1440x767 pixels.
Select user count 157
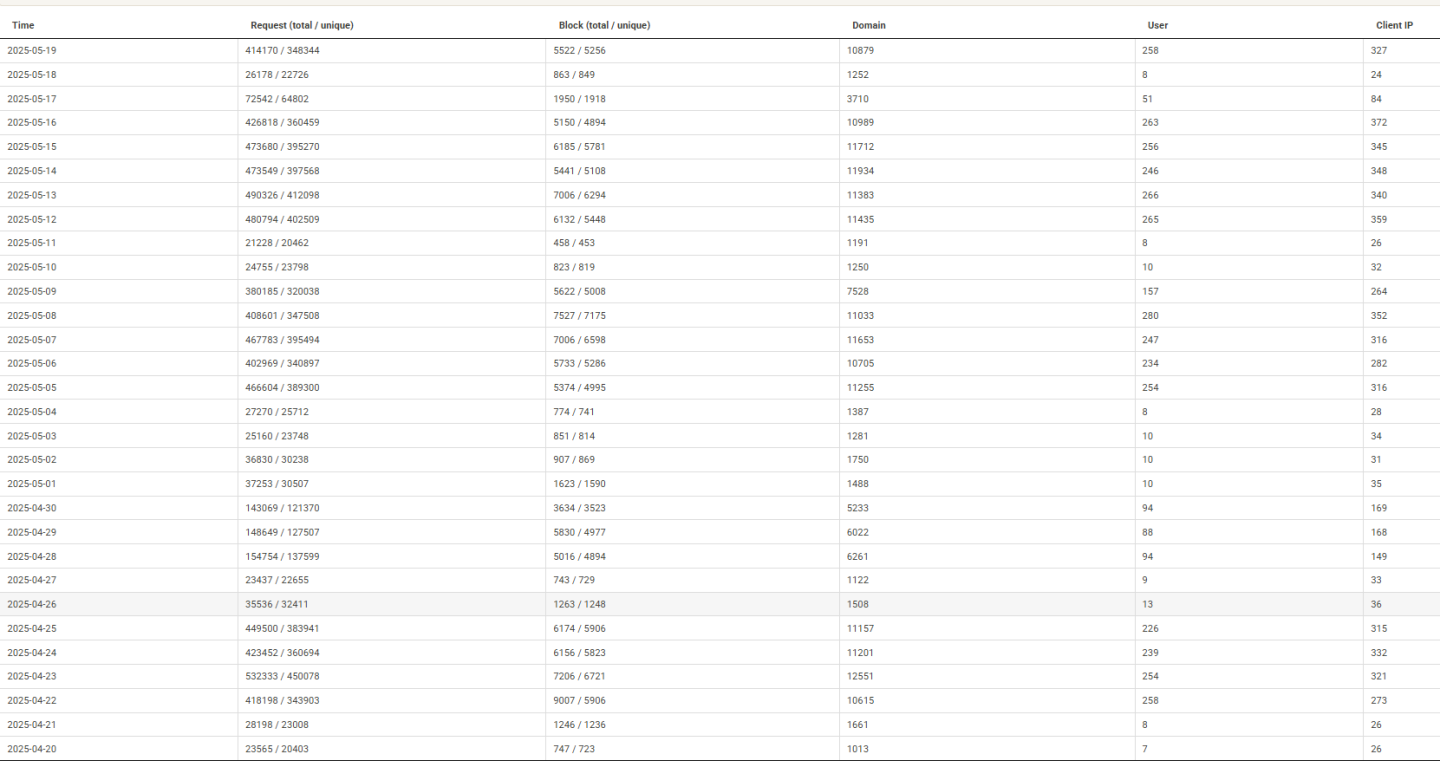coord(1150,292)
